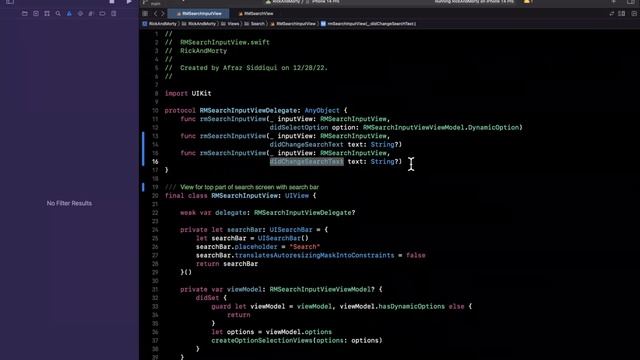Screen dimensions: 640x360
Task: Open the Breakpoint navigator
Action: 102,13
